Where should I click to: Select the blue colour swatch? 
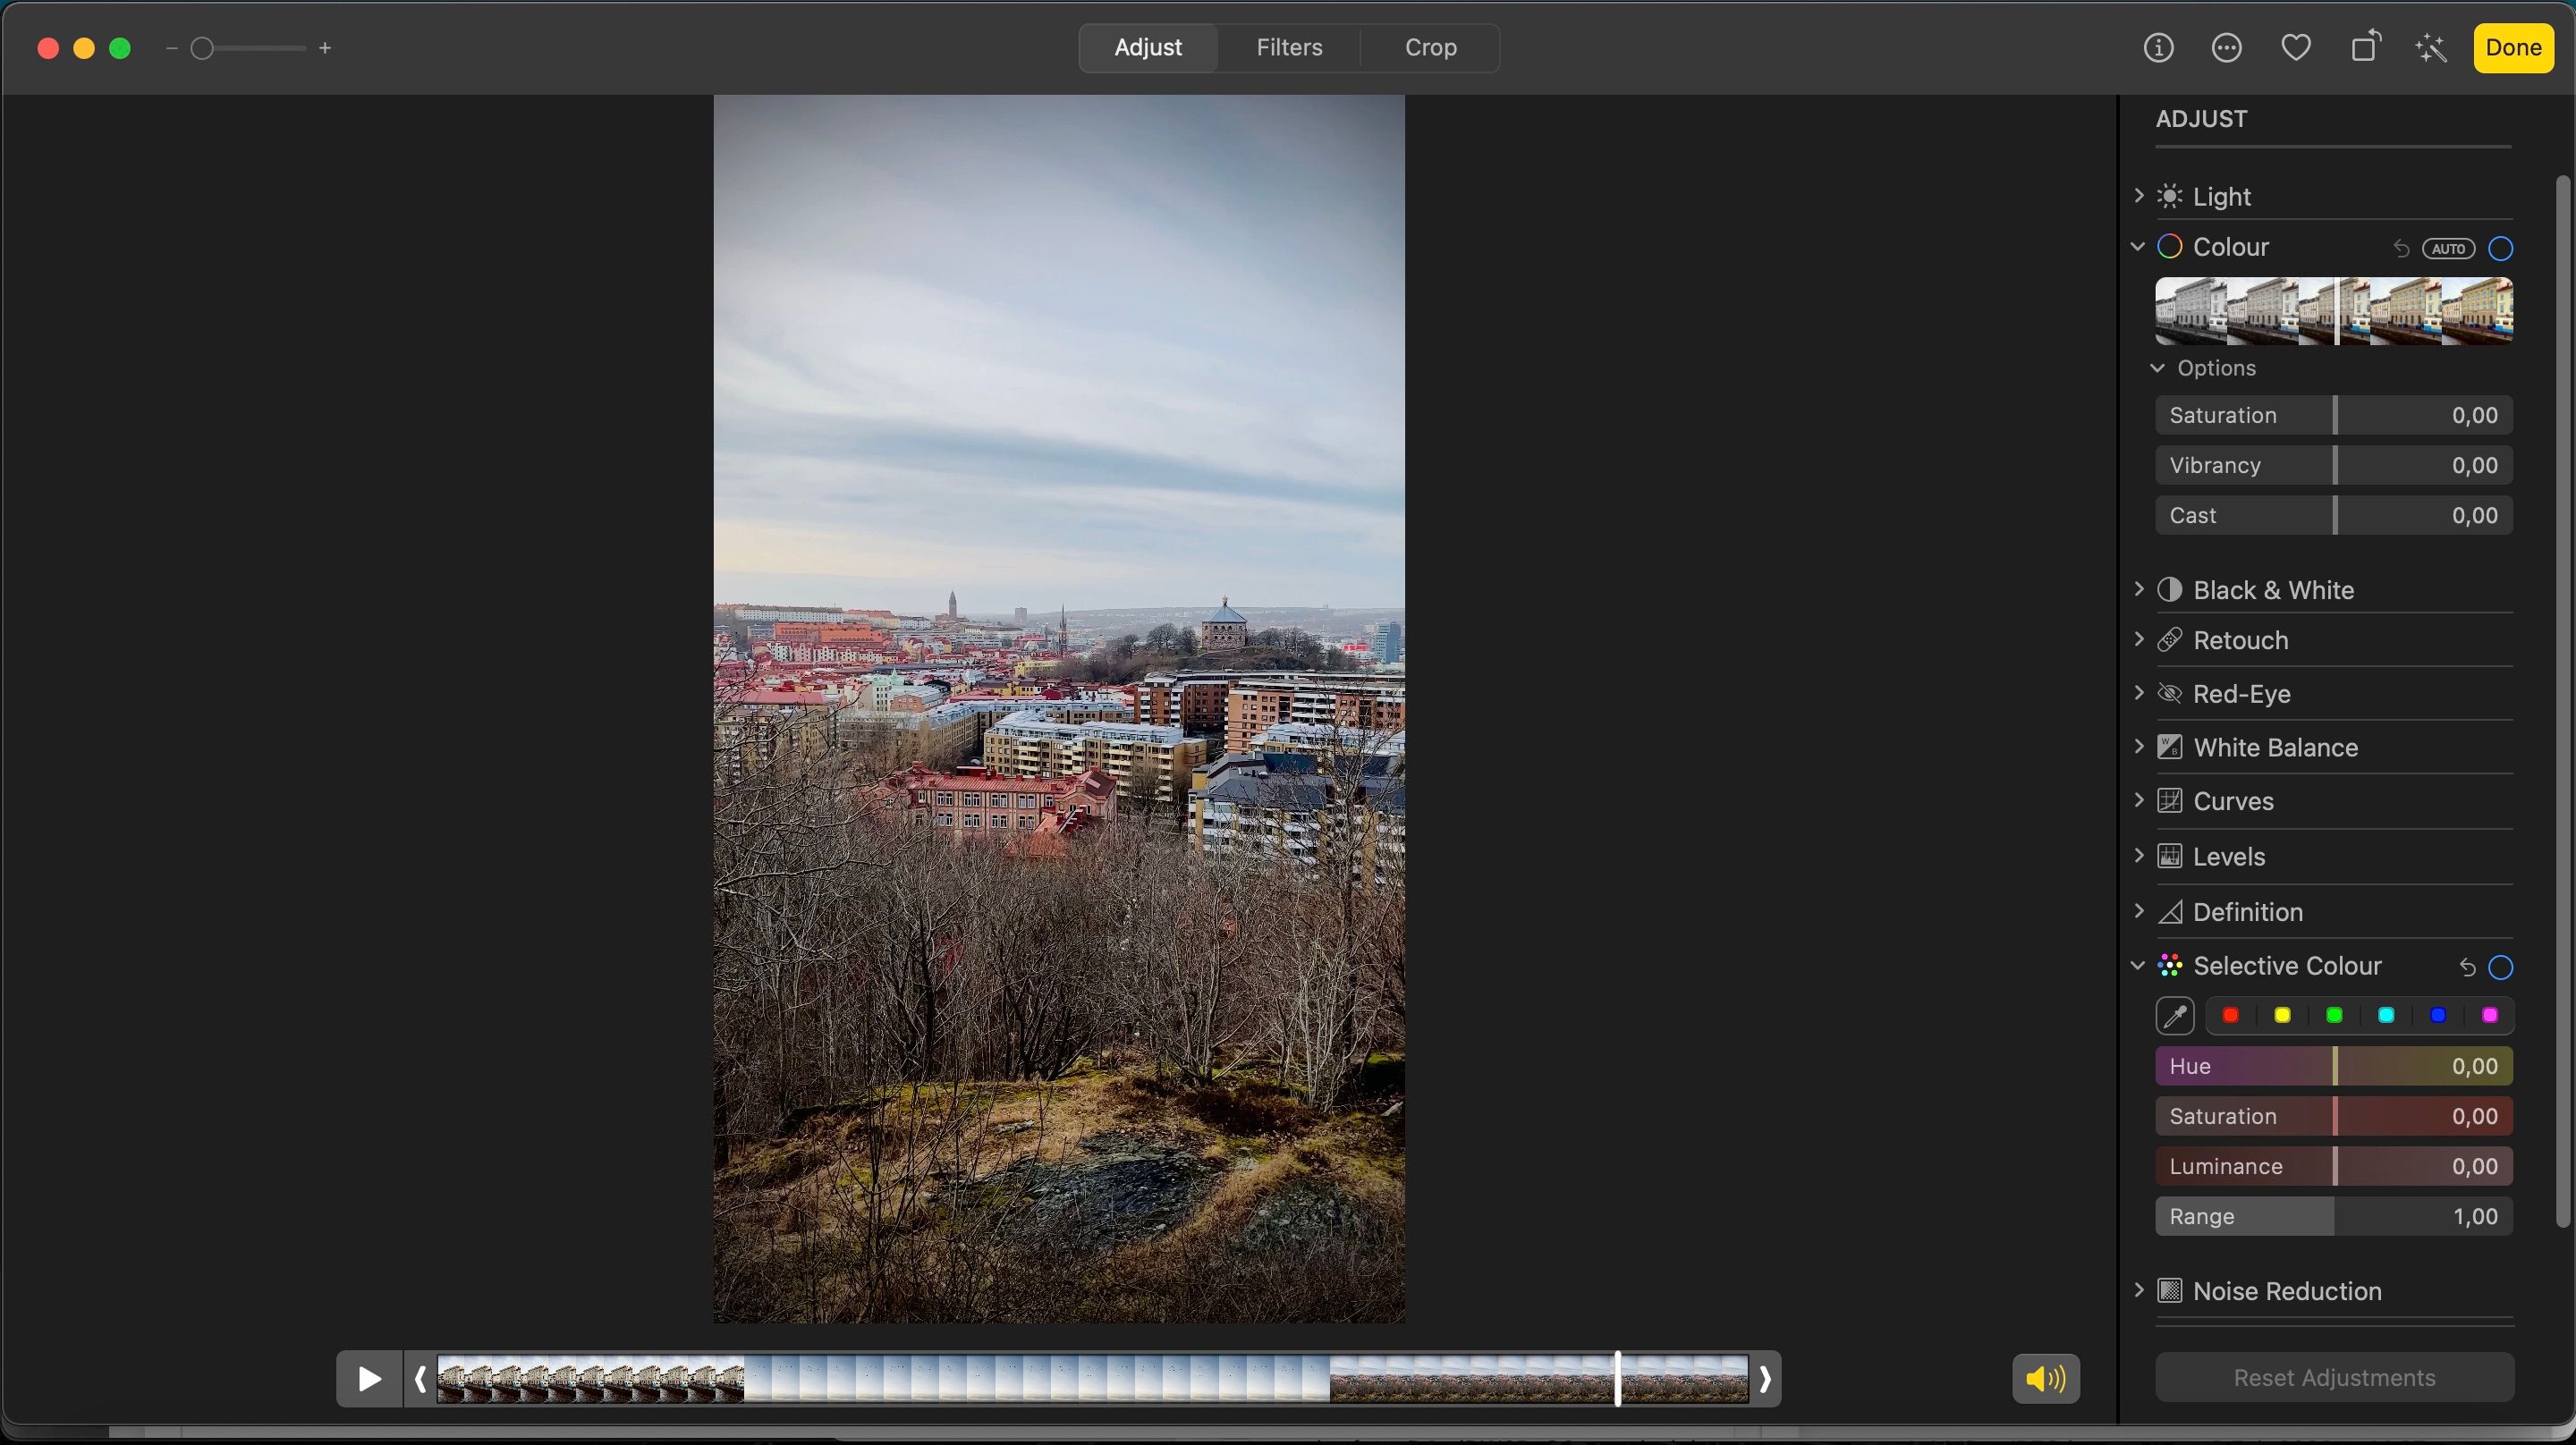2438,1016
